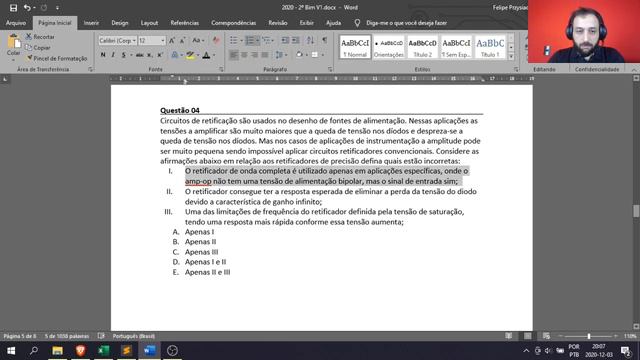Image resolution: width=640 pixels, height=360 pixels.
Task: Click Copiar in the clipboard group
Action: (38, 47)
